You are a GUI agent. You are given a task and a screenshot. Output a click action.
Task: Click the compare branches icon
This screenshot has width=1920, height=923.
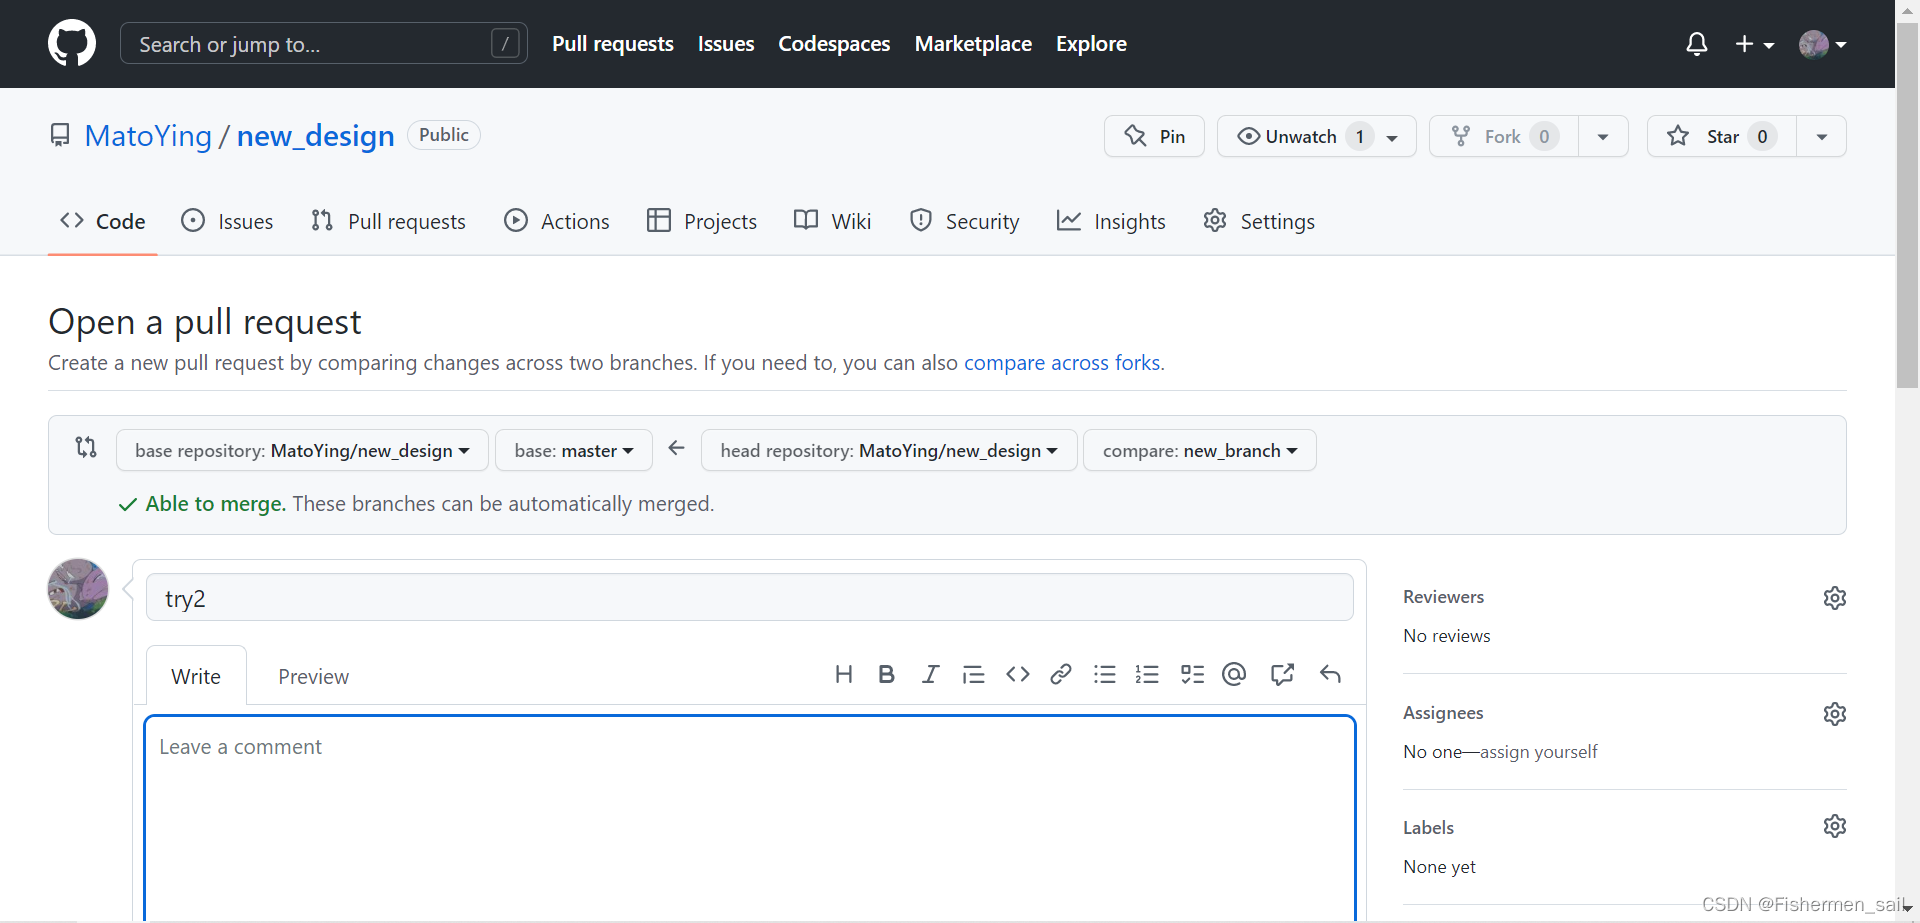pyautogui.click(x=86, y=447)
